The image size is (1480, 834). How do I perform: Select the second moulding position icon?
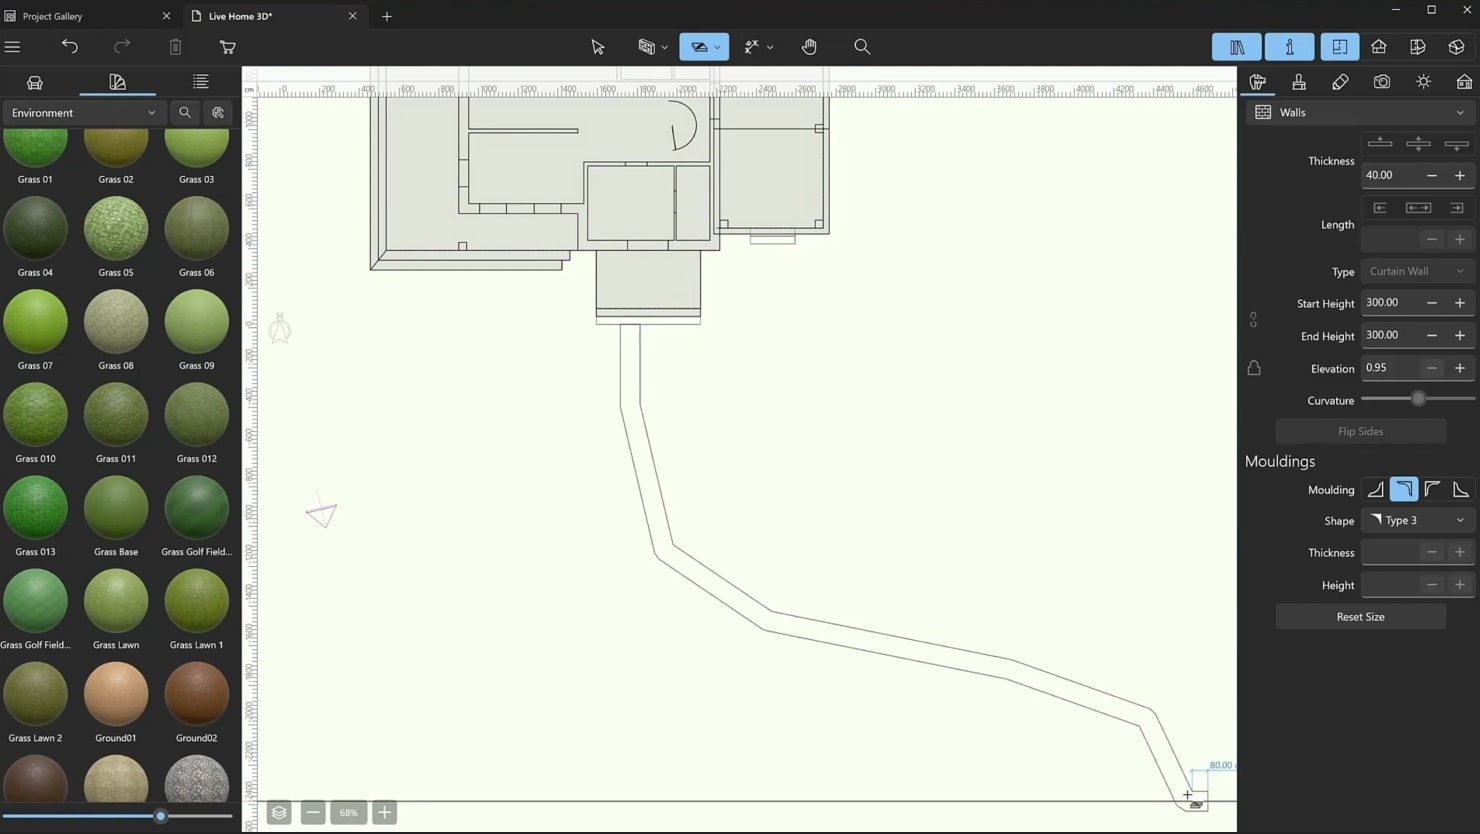tap(1404, 490)
